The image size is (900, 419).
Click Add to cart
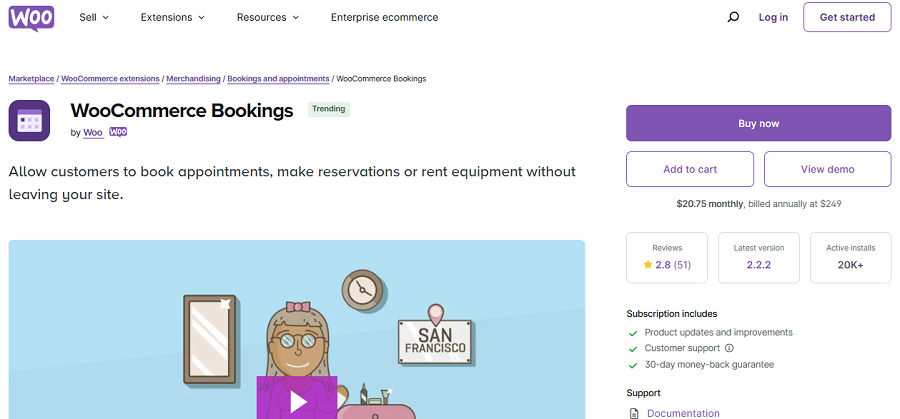[x=690, y=169]
